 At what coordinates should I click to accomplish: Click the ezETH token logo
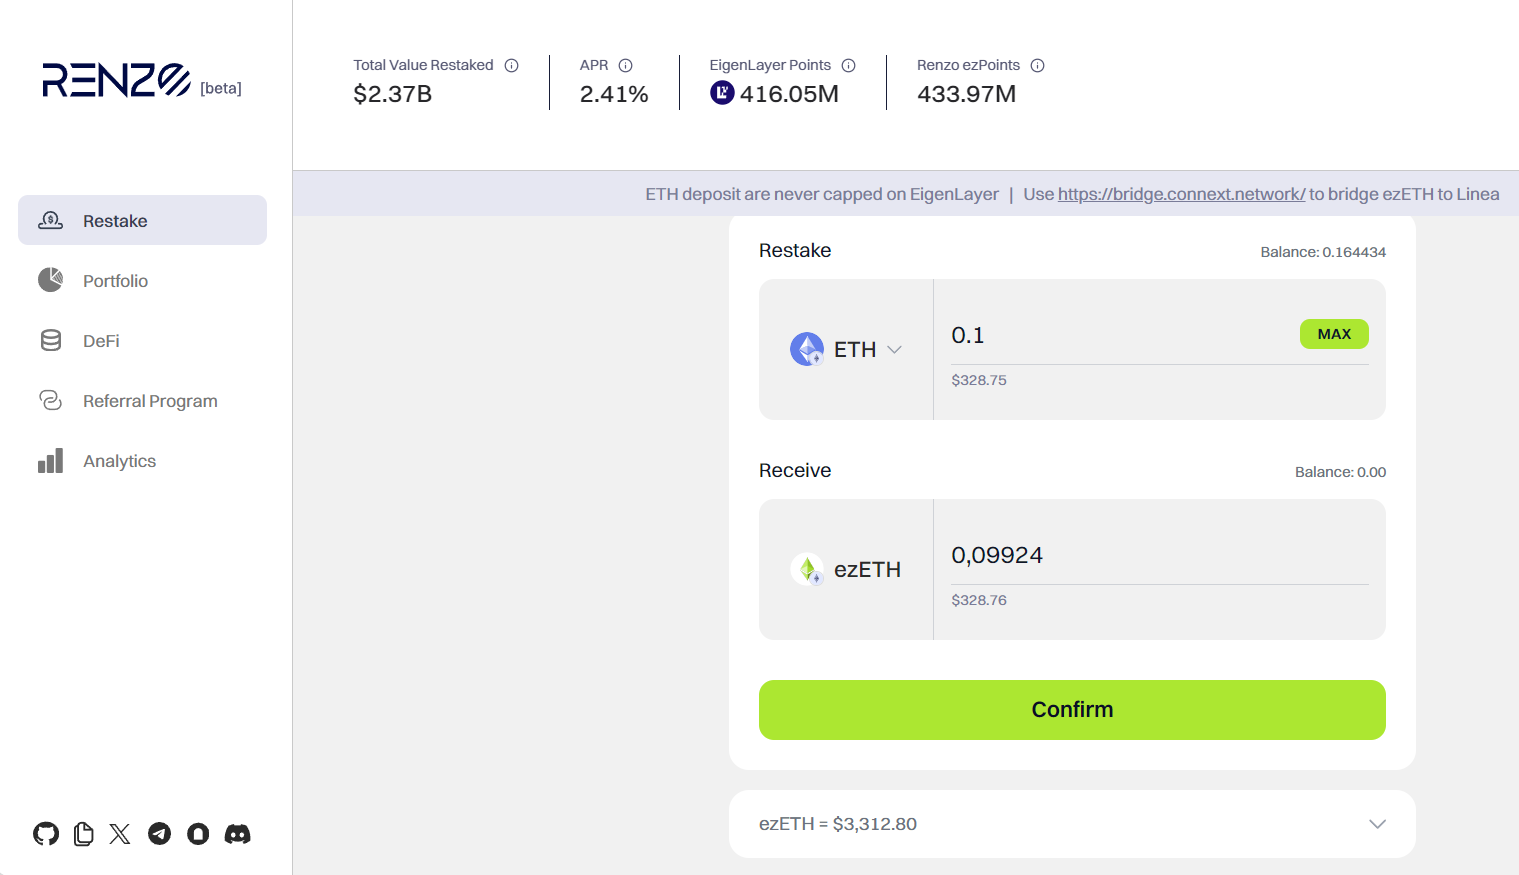[807, 568]
